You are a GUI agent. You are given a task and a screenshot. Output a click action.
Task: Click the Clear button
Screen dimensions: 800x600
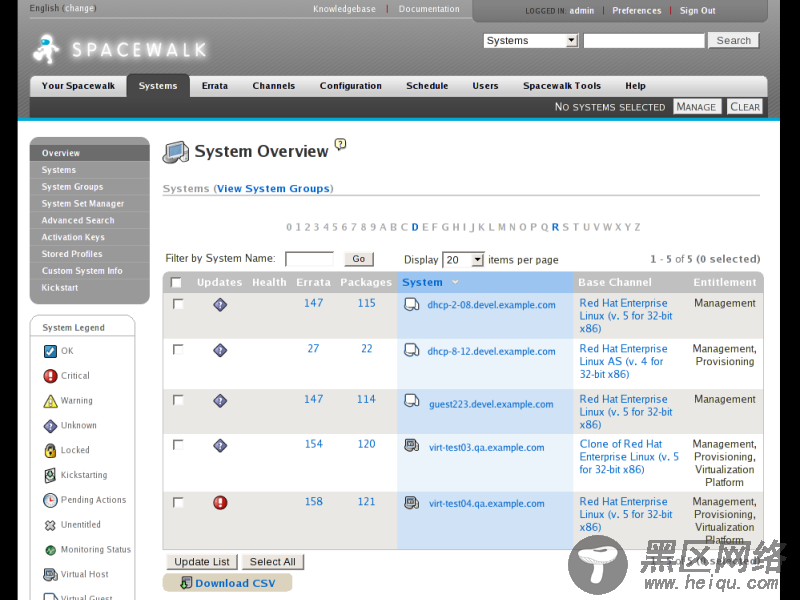tap(744, 107)
